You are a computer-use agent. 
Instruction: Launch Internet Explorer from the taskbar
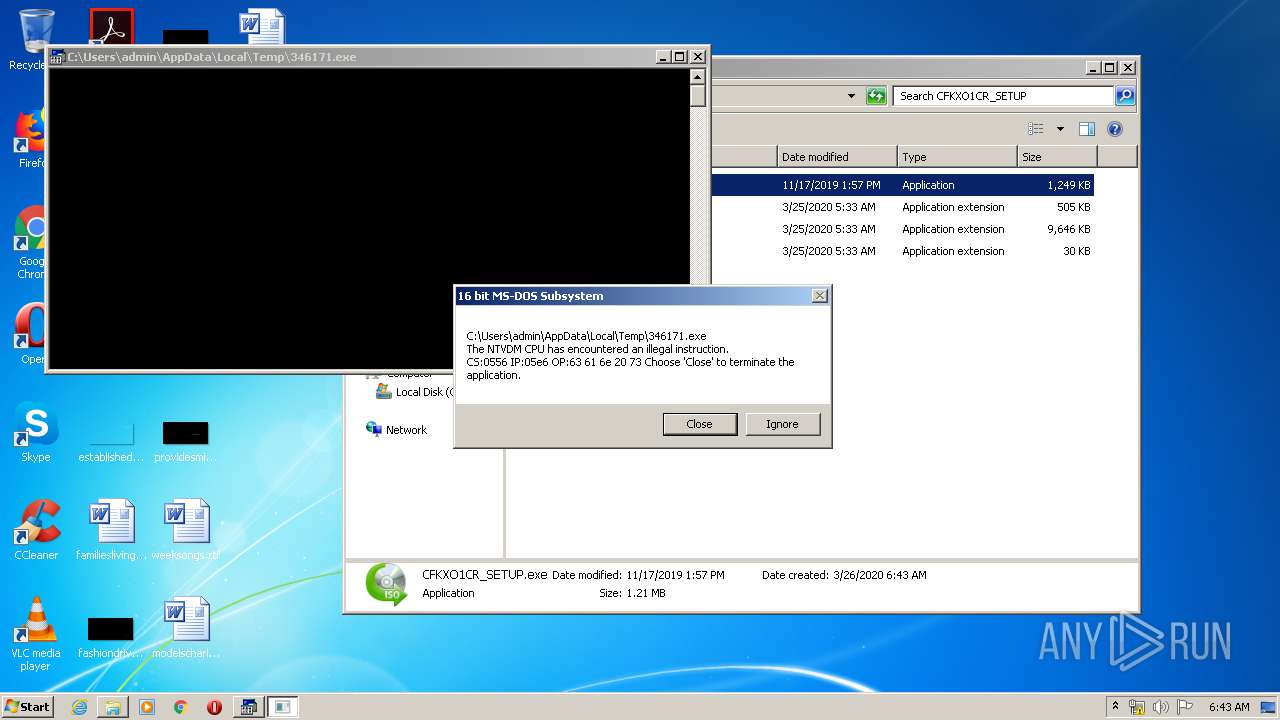click(x=79, y=707)
